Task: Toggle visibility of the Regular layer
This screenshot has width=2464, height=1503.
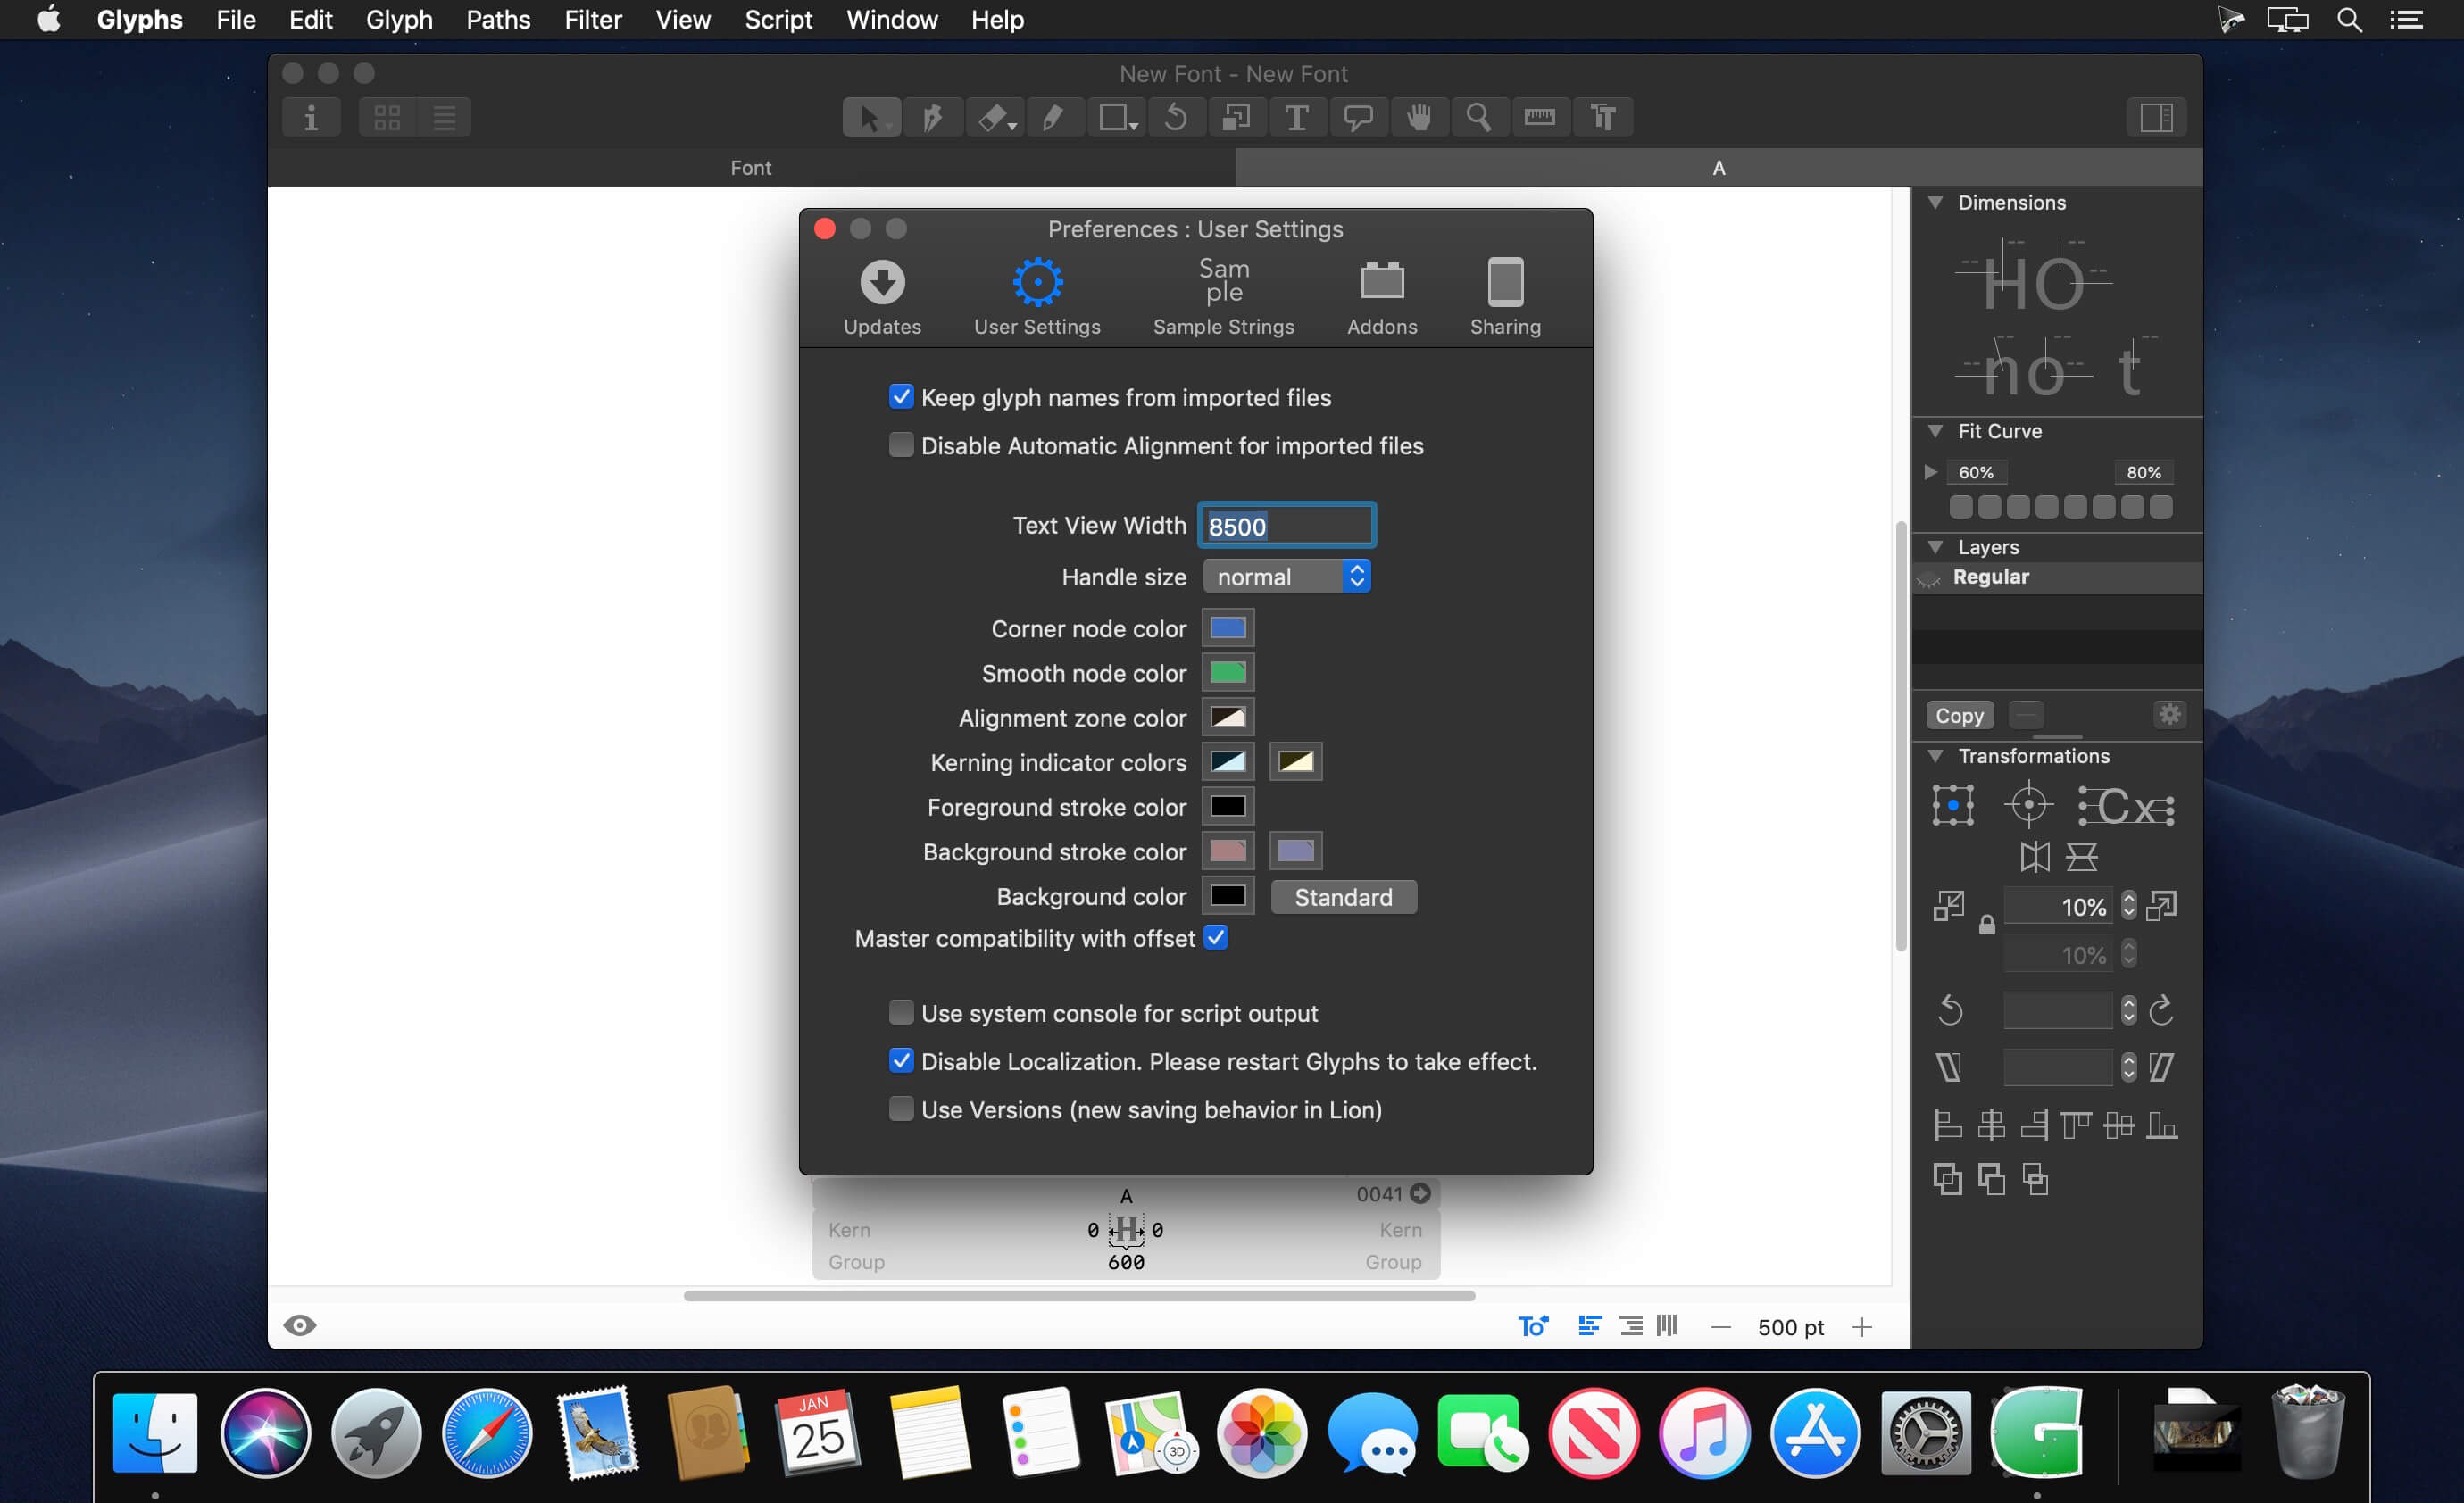Action: (x=1929, y=578)
